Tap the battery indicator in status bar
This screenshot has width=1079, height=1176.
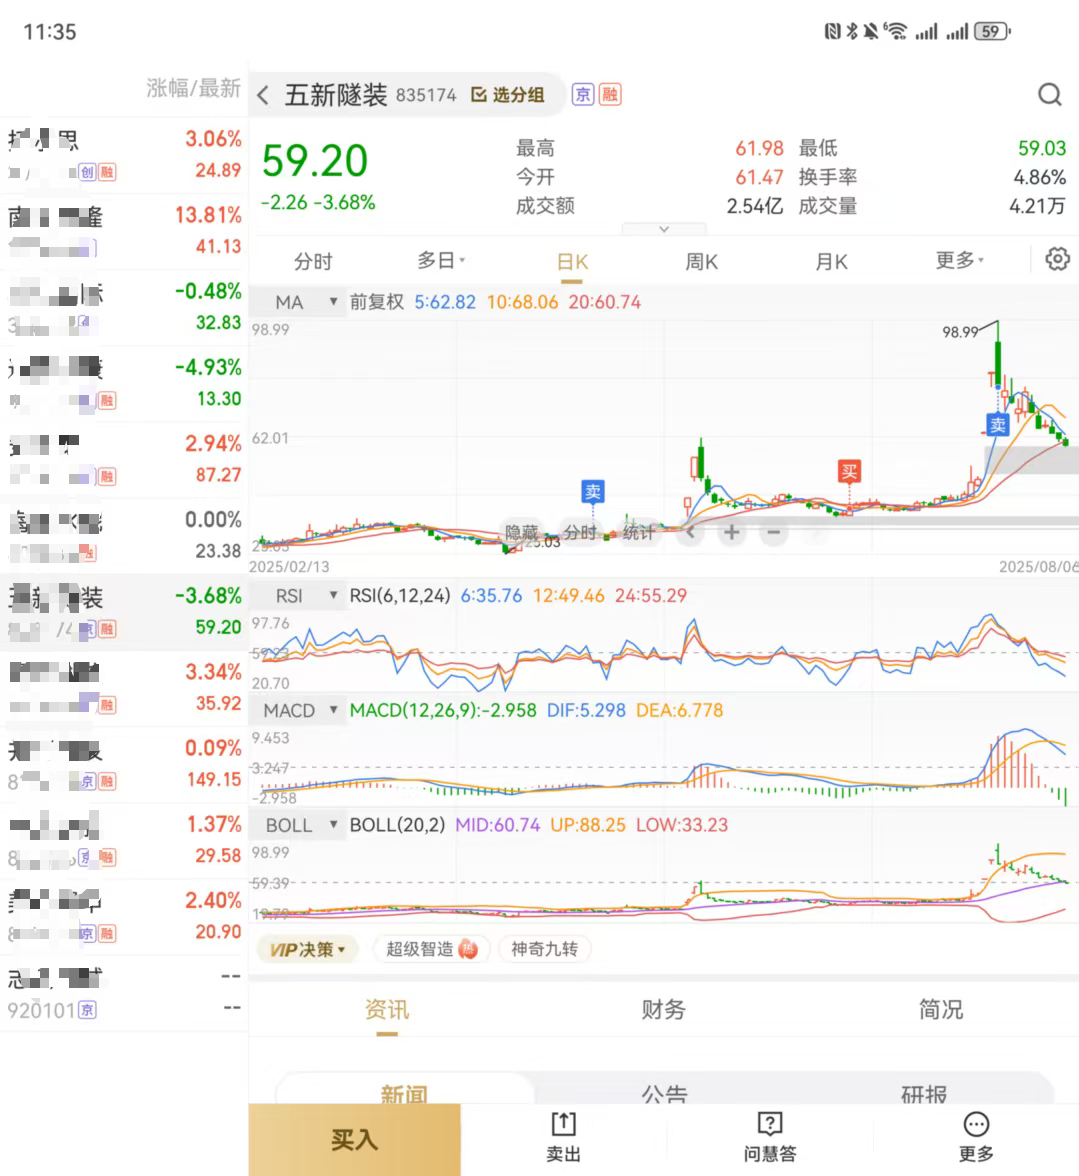992,32
